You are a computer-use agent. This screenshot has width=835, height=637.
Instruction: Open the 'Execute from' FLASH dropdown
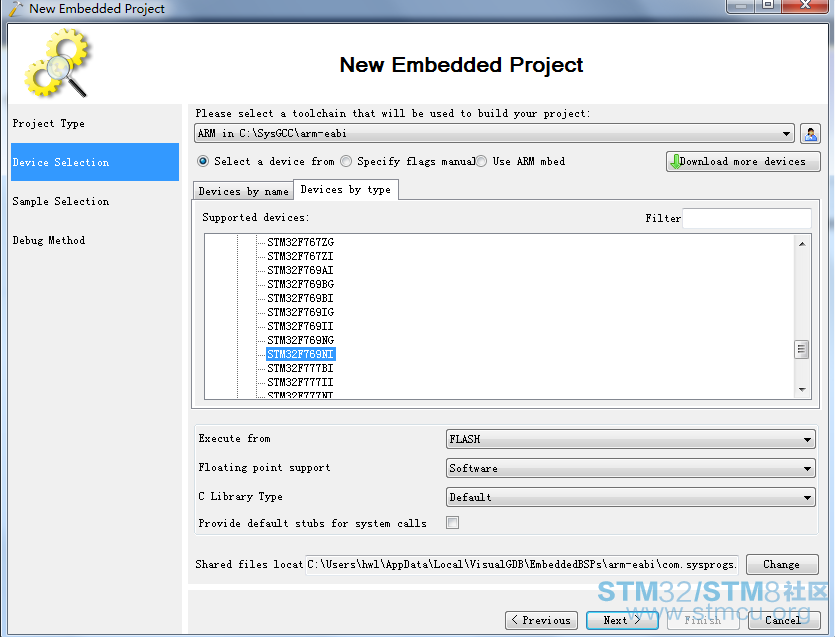coord(631,439)
